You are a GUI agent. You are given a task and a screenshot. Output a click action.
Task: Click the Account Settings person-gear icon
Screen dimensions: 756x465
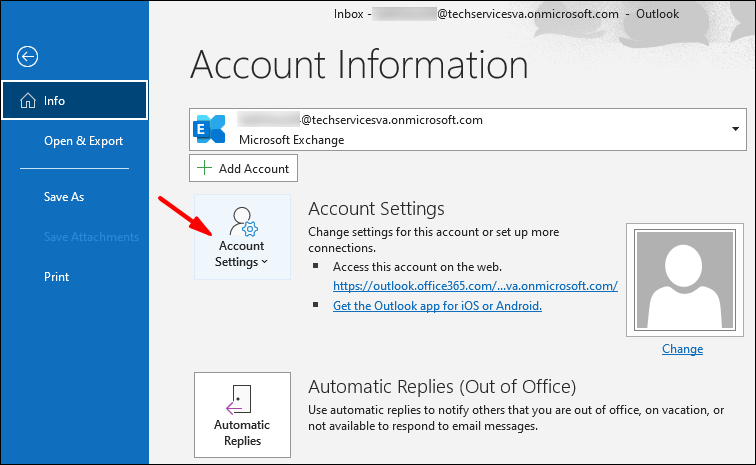point(242,222)
